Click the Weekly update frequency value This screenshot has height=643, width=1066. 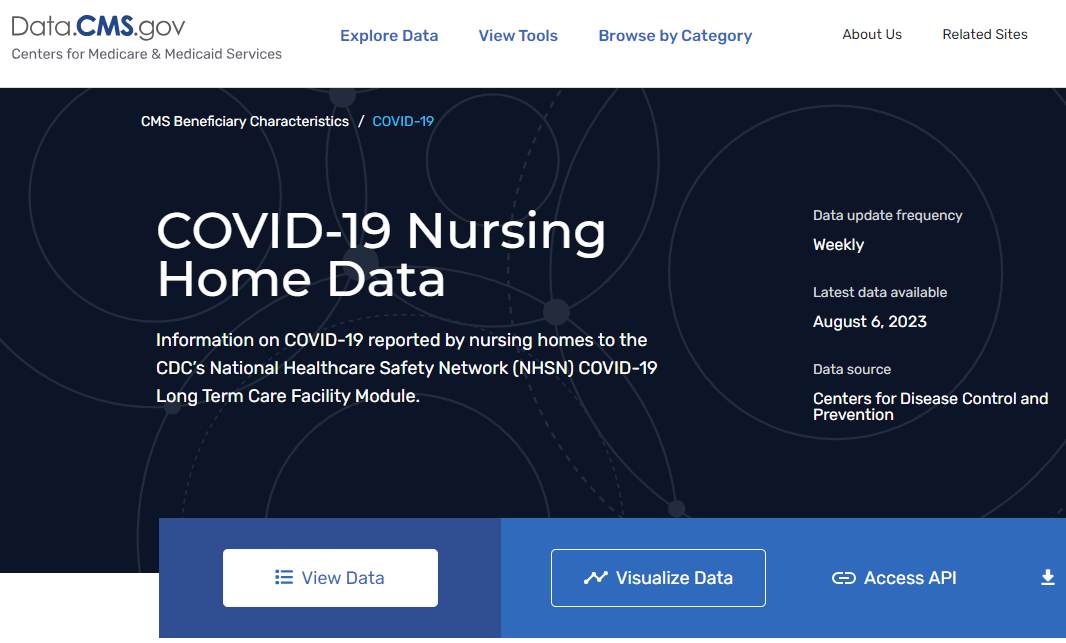pos(838,245)
